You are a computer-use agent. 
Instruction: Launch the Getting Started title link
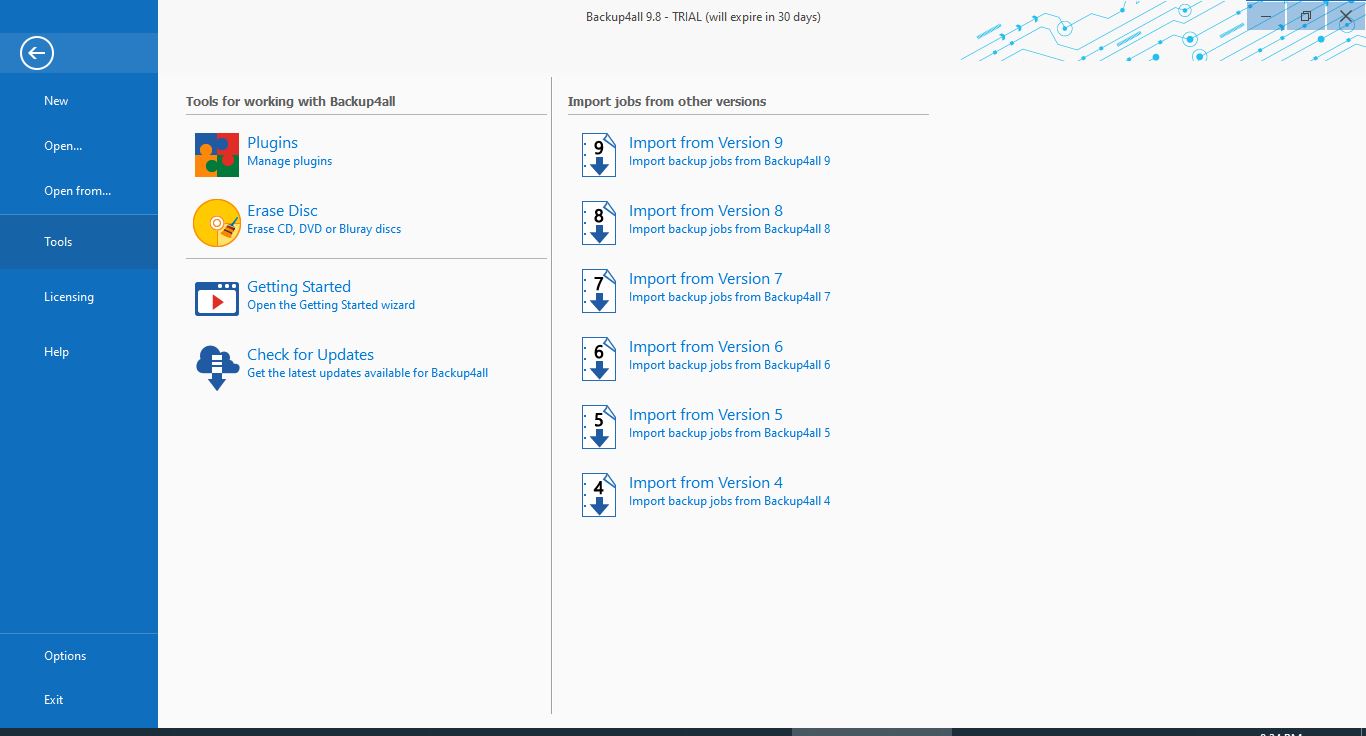coord(299,287)
